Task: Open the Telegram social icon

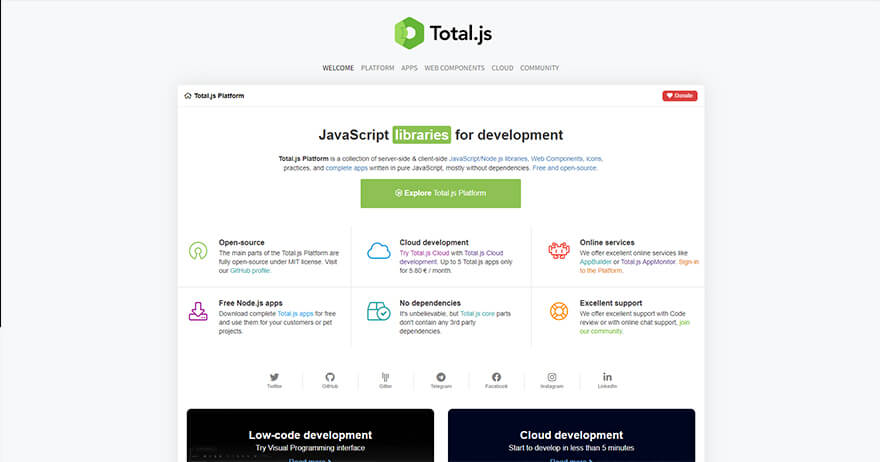Action: point(441,377)
